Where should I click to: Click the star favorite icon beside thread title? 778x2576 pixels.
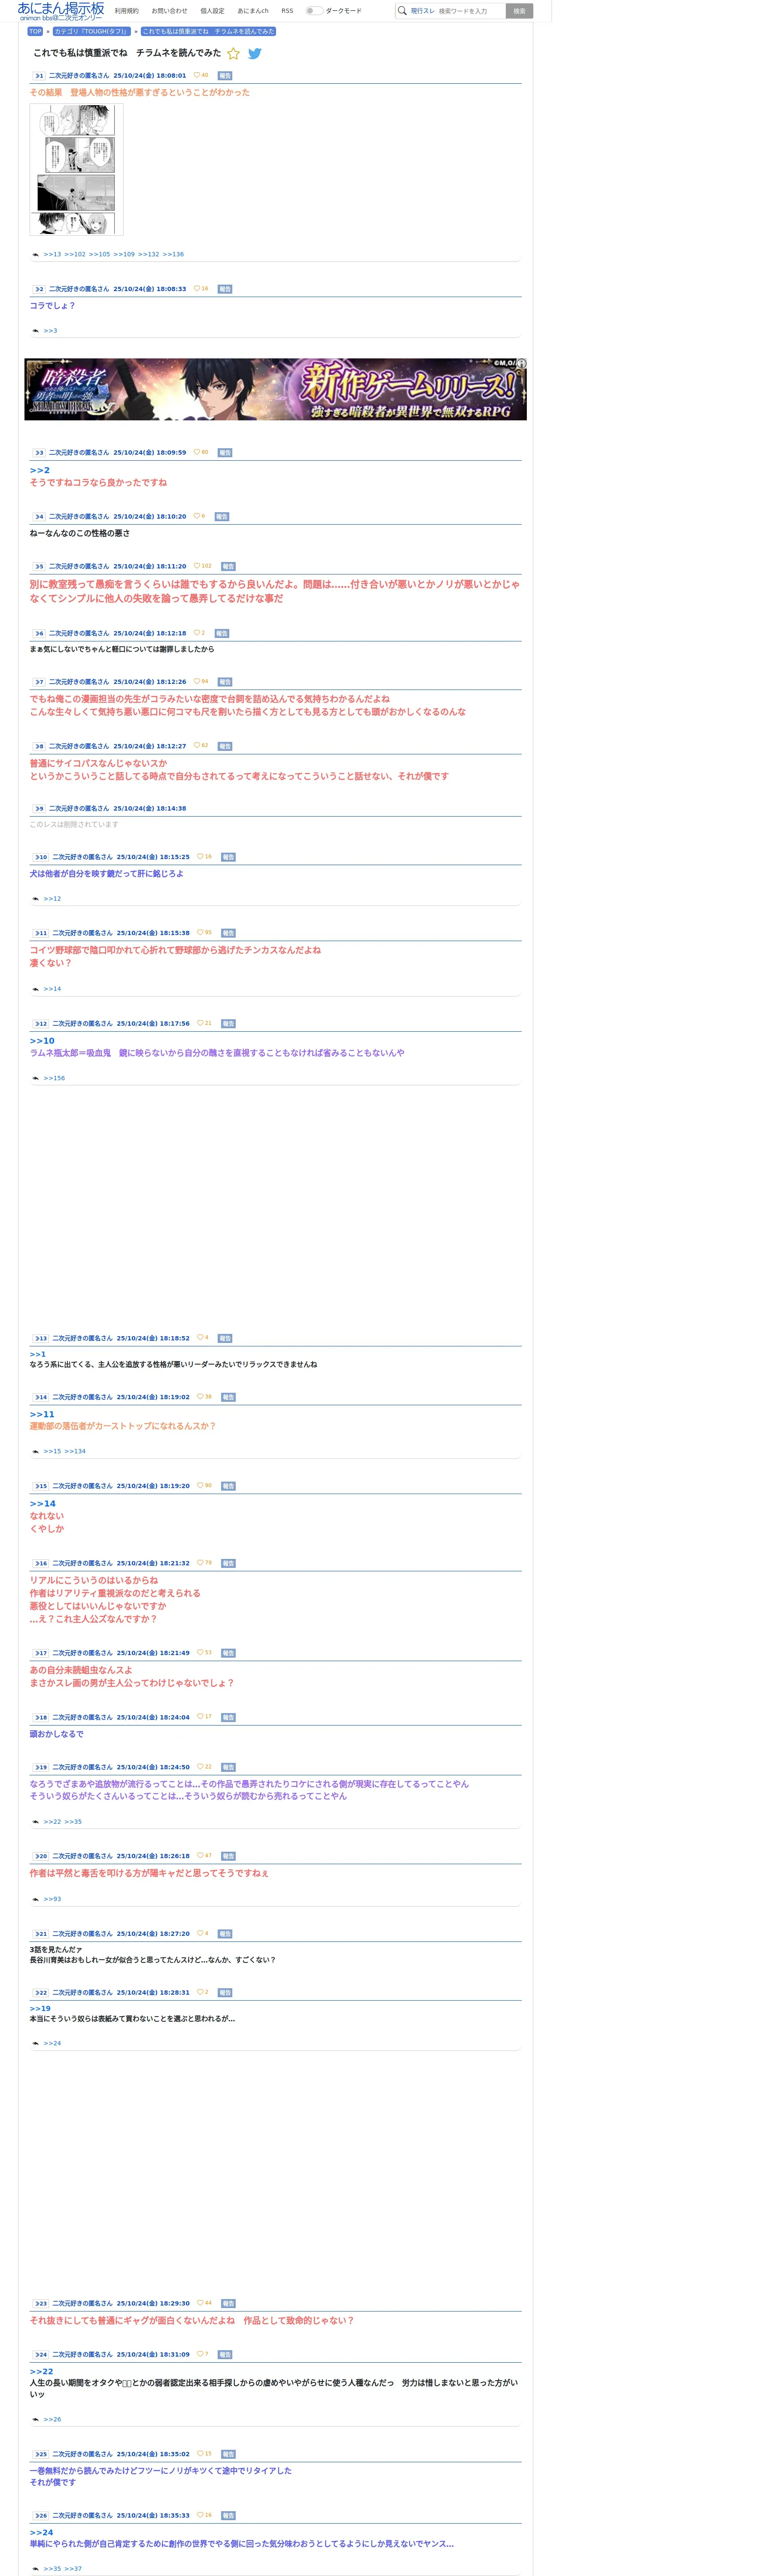point(233,54)
